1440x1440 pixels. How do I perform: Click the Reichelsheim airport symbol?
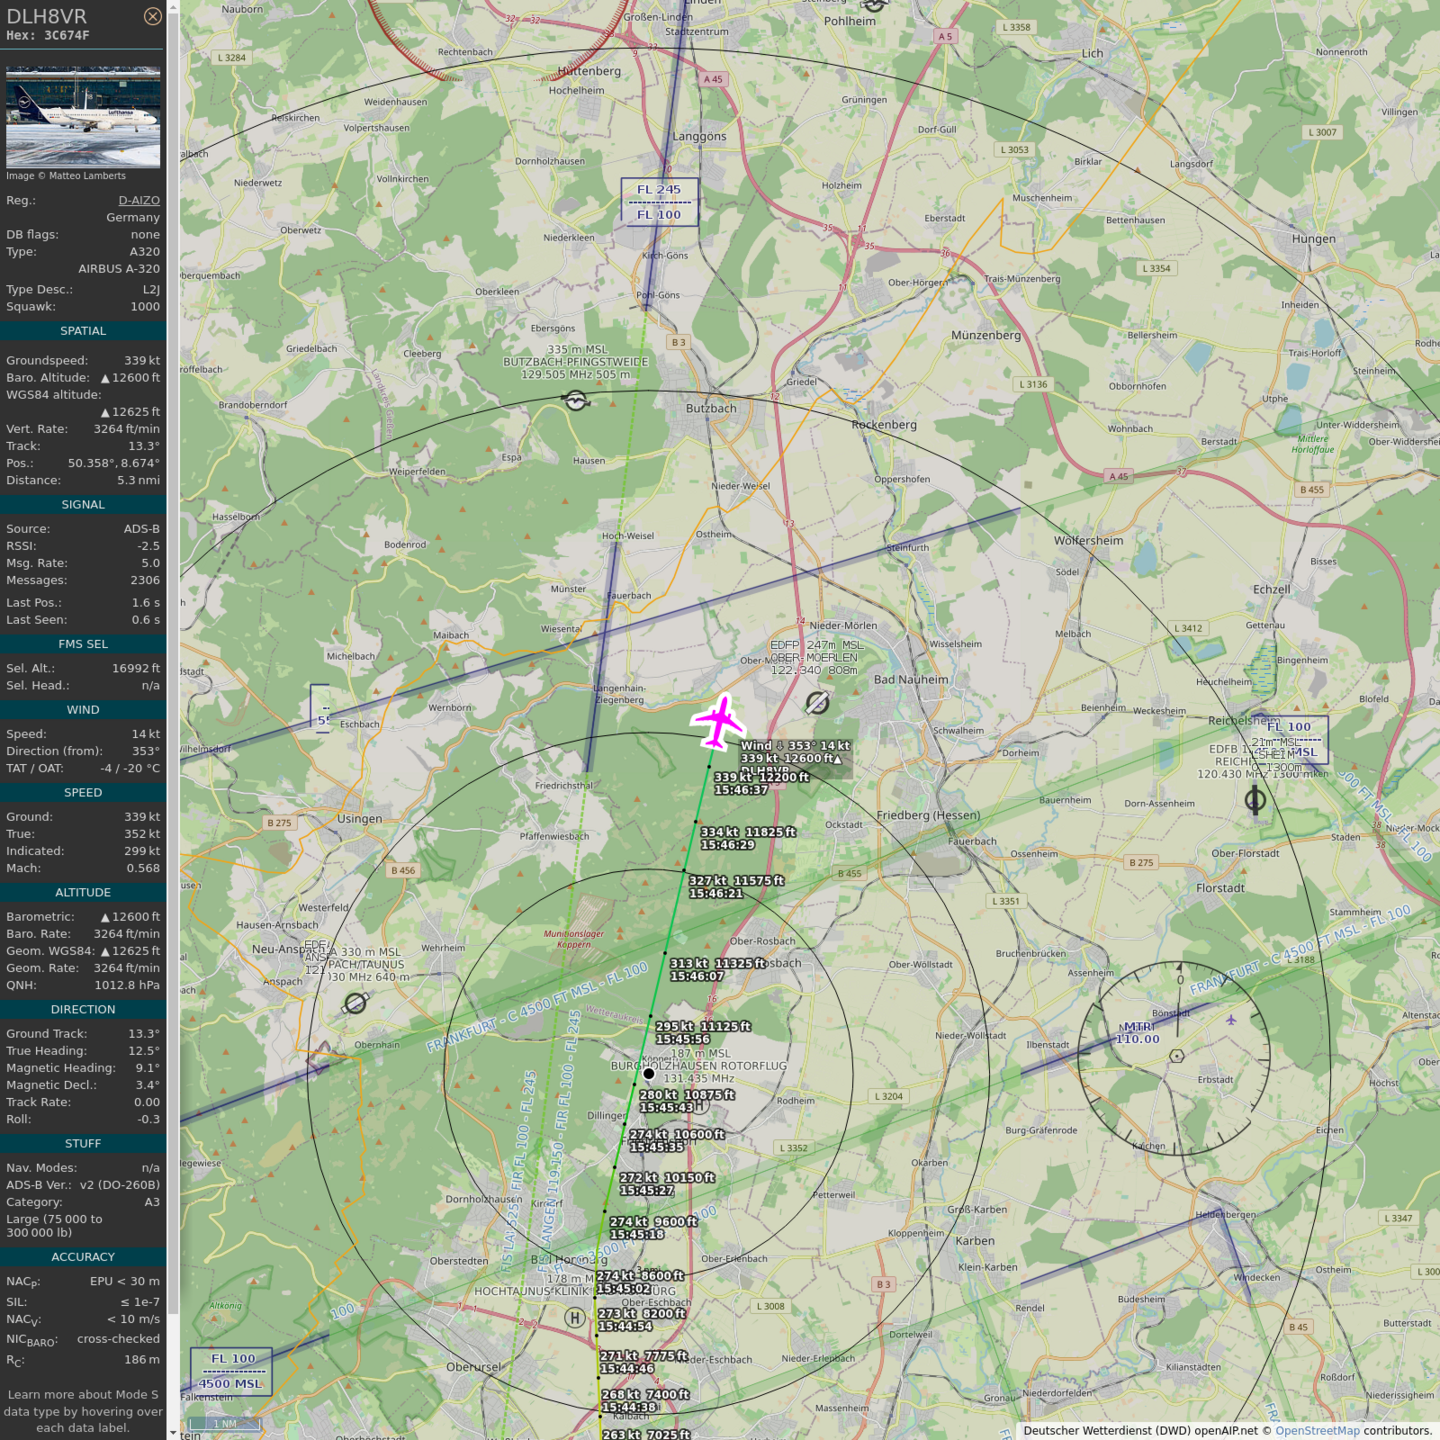click(1255, 799)
